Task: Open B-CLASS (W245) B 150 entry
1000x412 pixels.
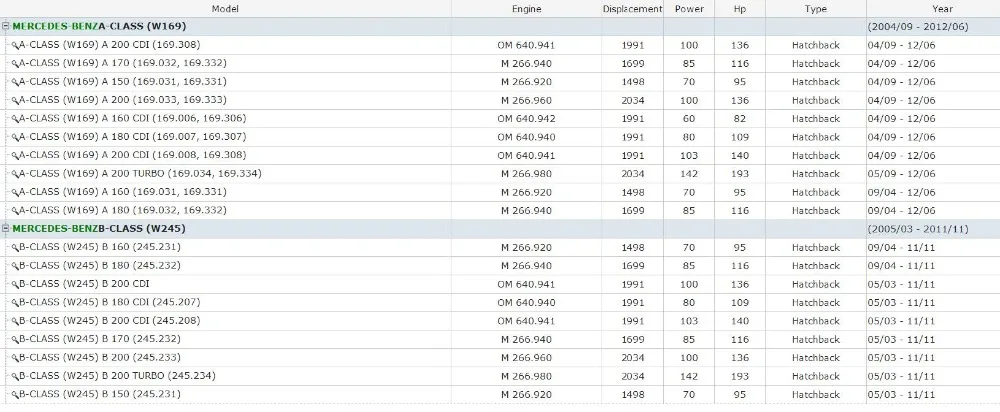Action: point(99,394)
